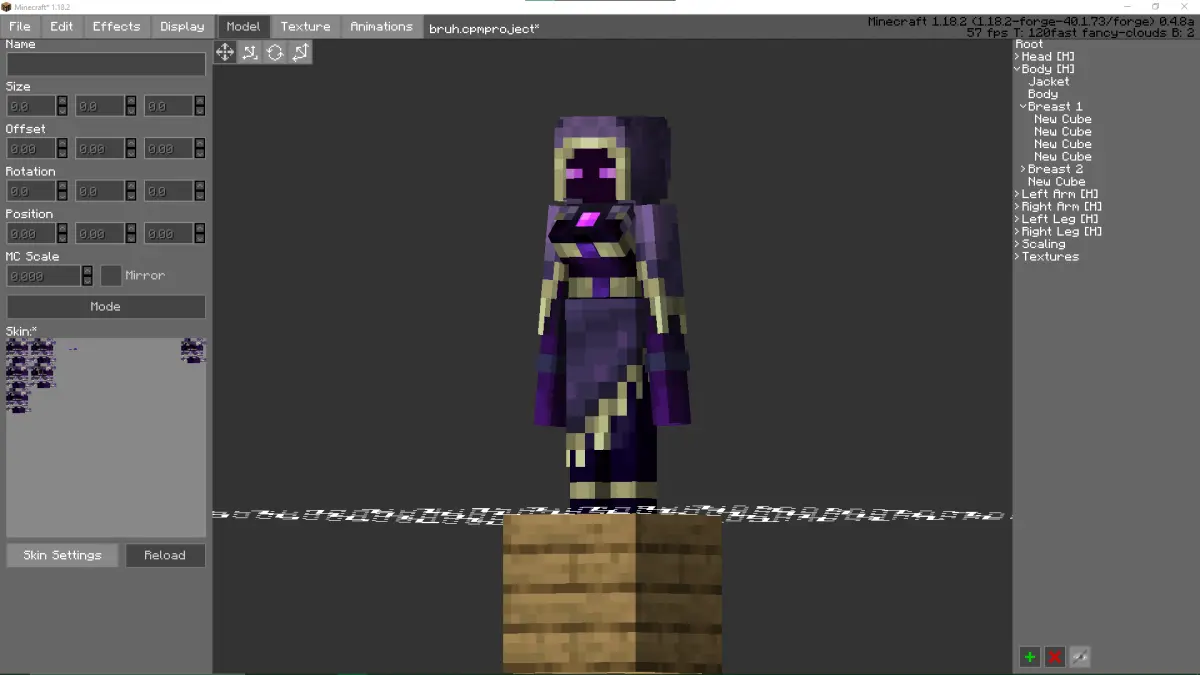Select the New Cube item below Breast 2
Image resolution: width=1200 pixels, height=675 pixels.
[x=1056, y=182]
